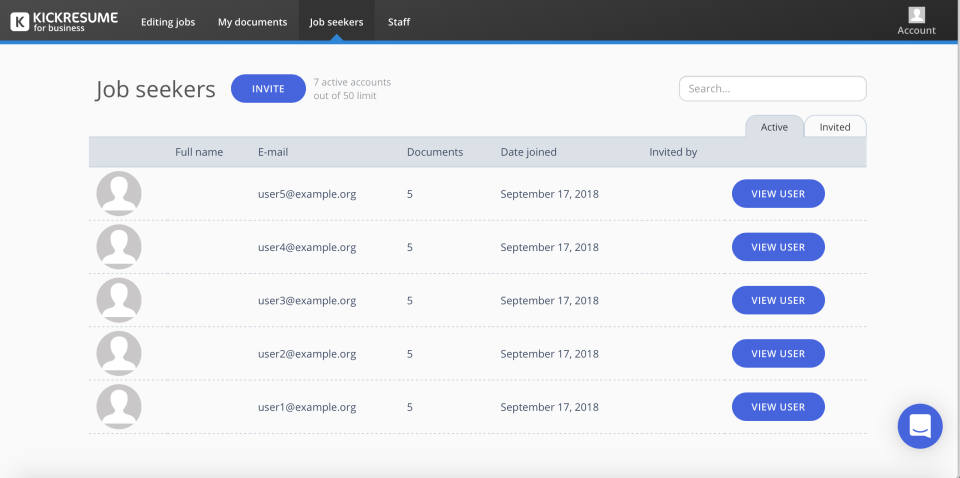
Task: Click avatar of user1@example.org
Action: point(119,406)
